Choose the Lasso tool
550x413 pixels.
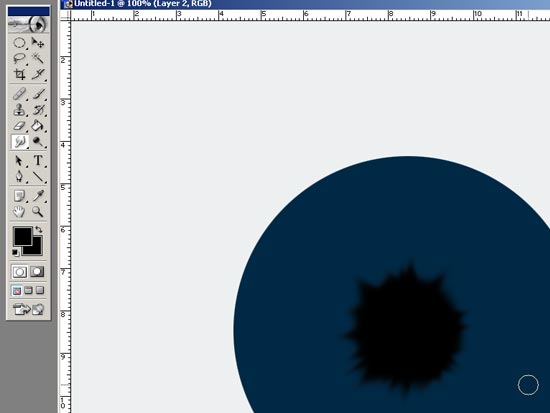[19, 58]
